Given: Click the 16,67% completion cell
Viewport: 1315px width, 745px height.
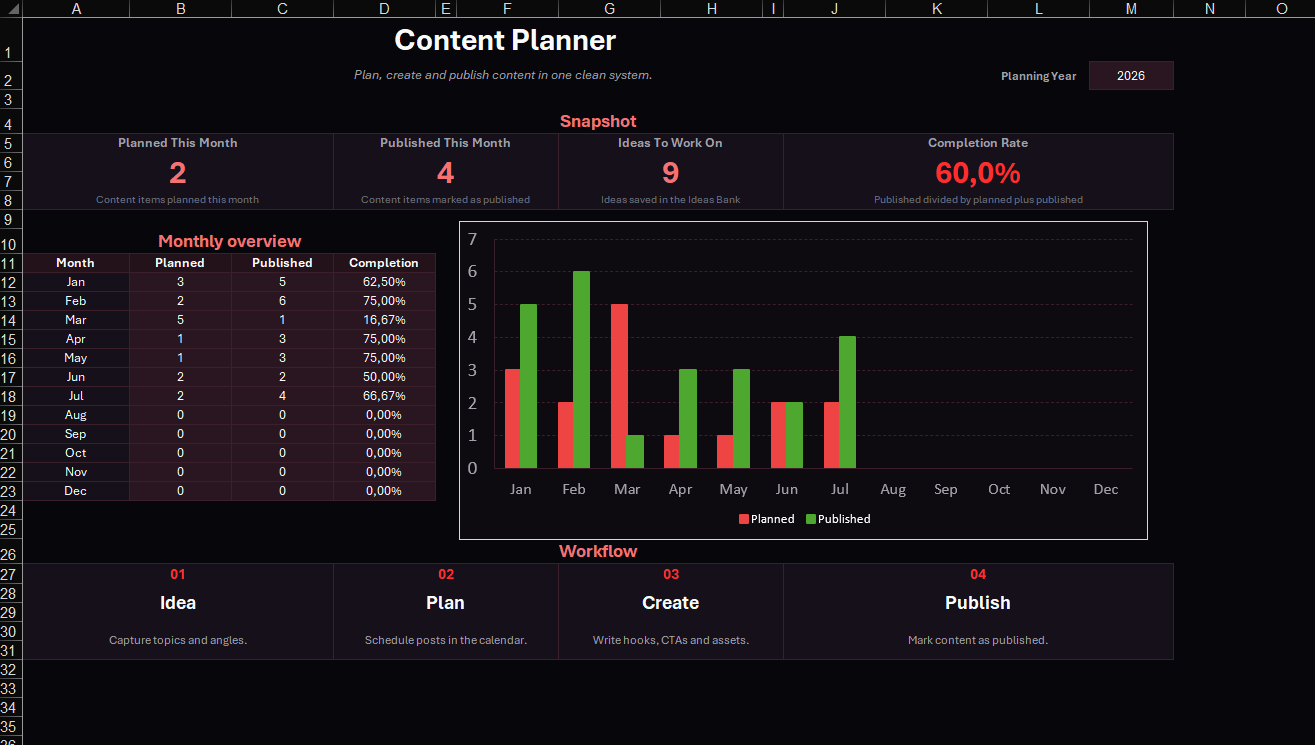Looking at the screenshot, I should (384, 320).
